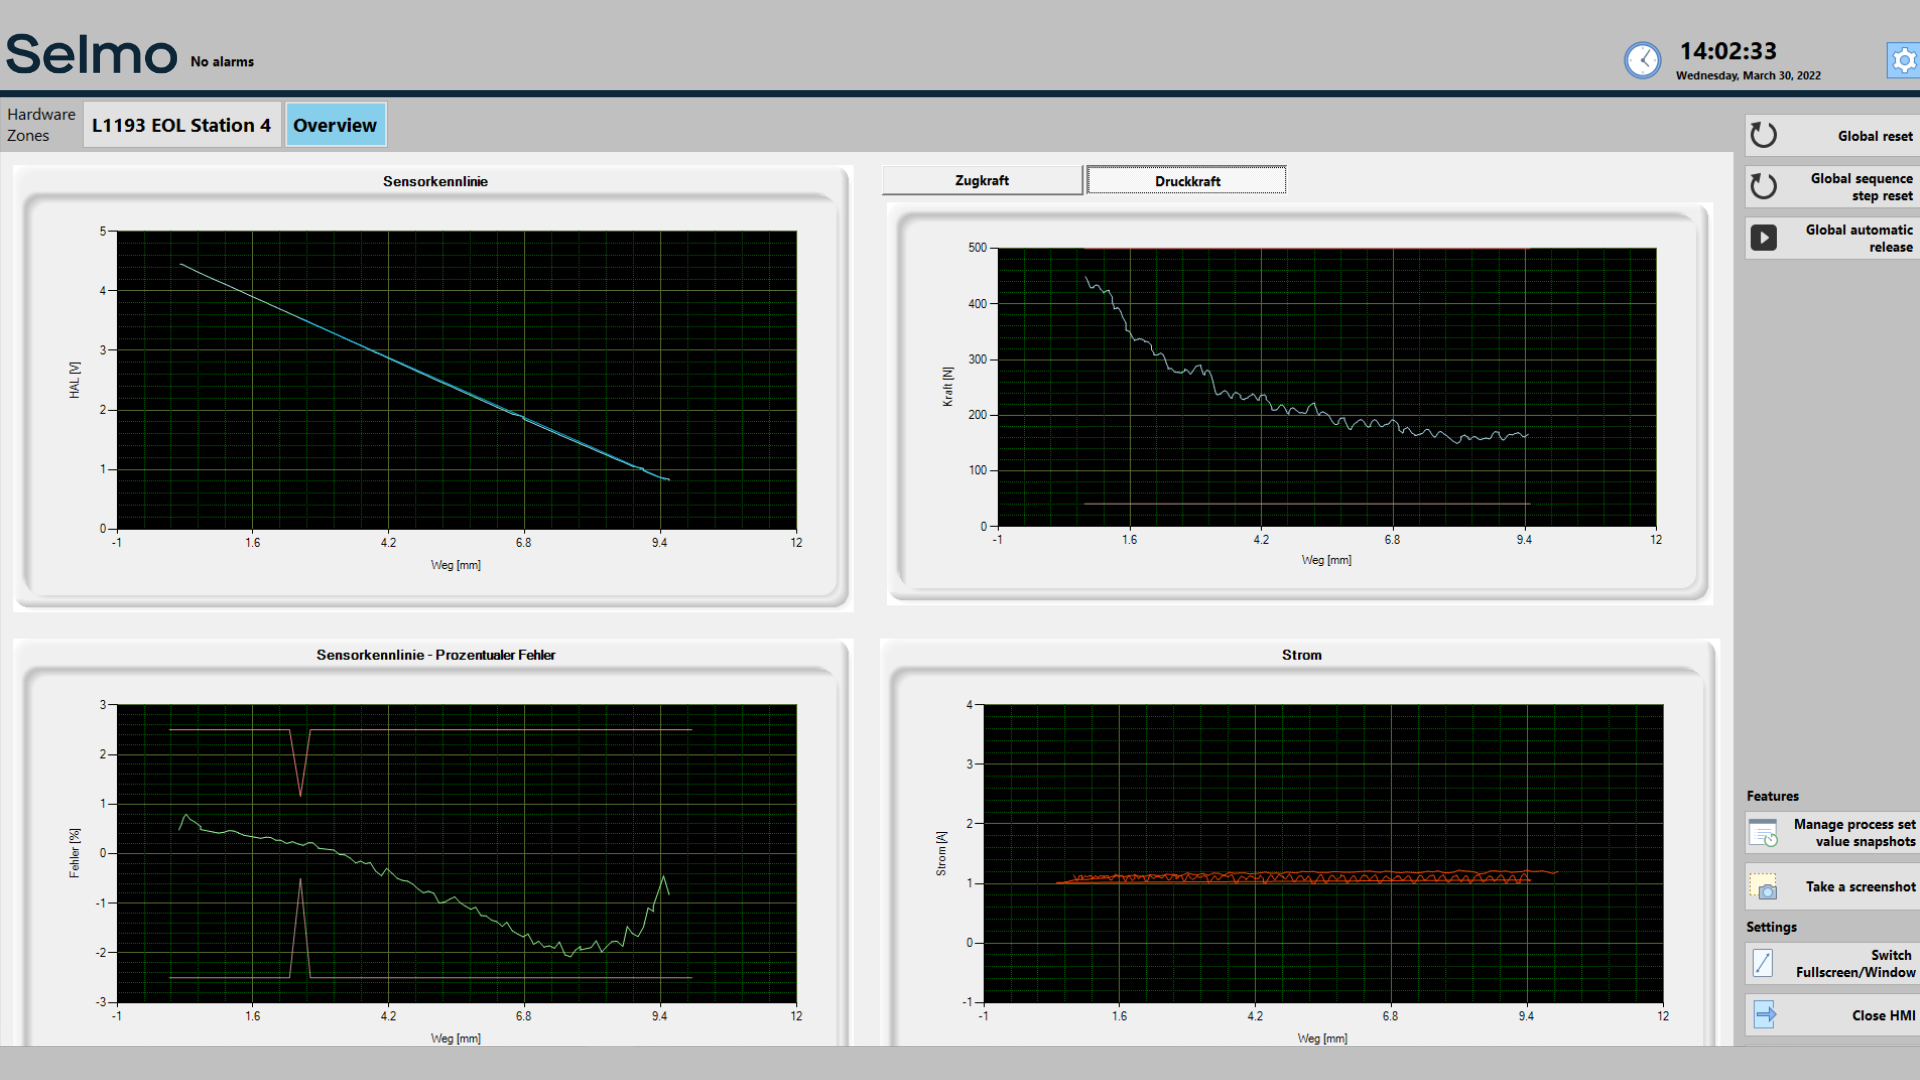Image resolution: width=1920 pixels, height=1080 pixels.
Task: Click the Close HMI label
Action: 1883,1015
